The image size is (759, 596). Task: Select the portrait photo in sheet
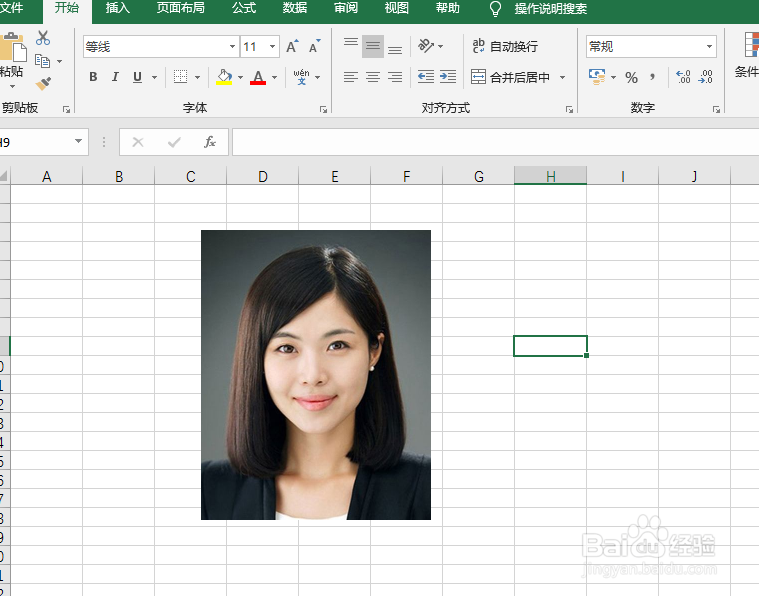tap(316, 375)
